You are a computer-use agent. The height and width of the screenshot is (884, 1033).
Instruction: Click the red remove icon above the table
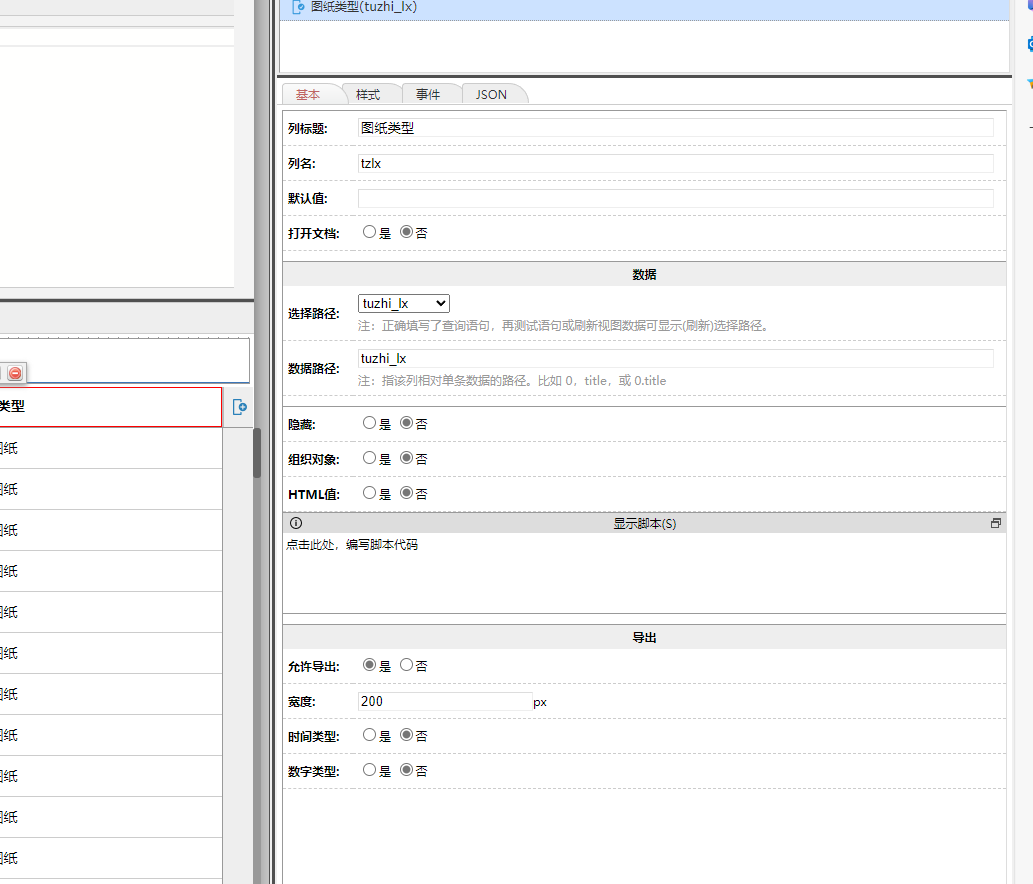click(15, 373)
